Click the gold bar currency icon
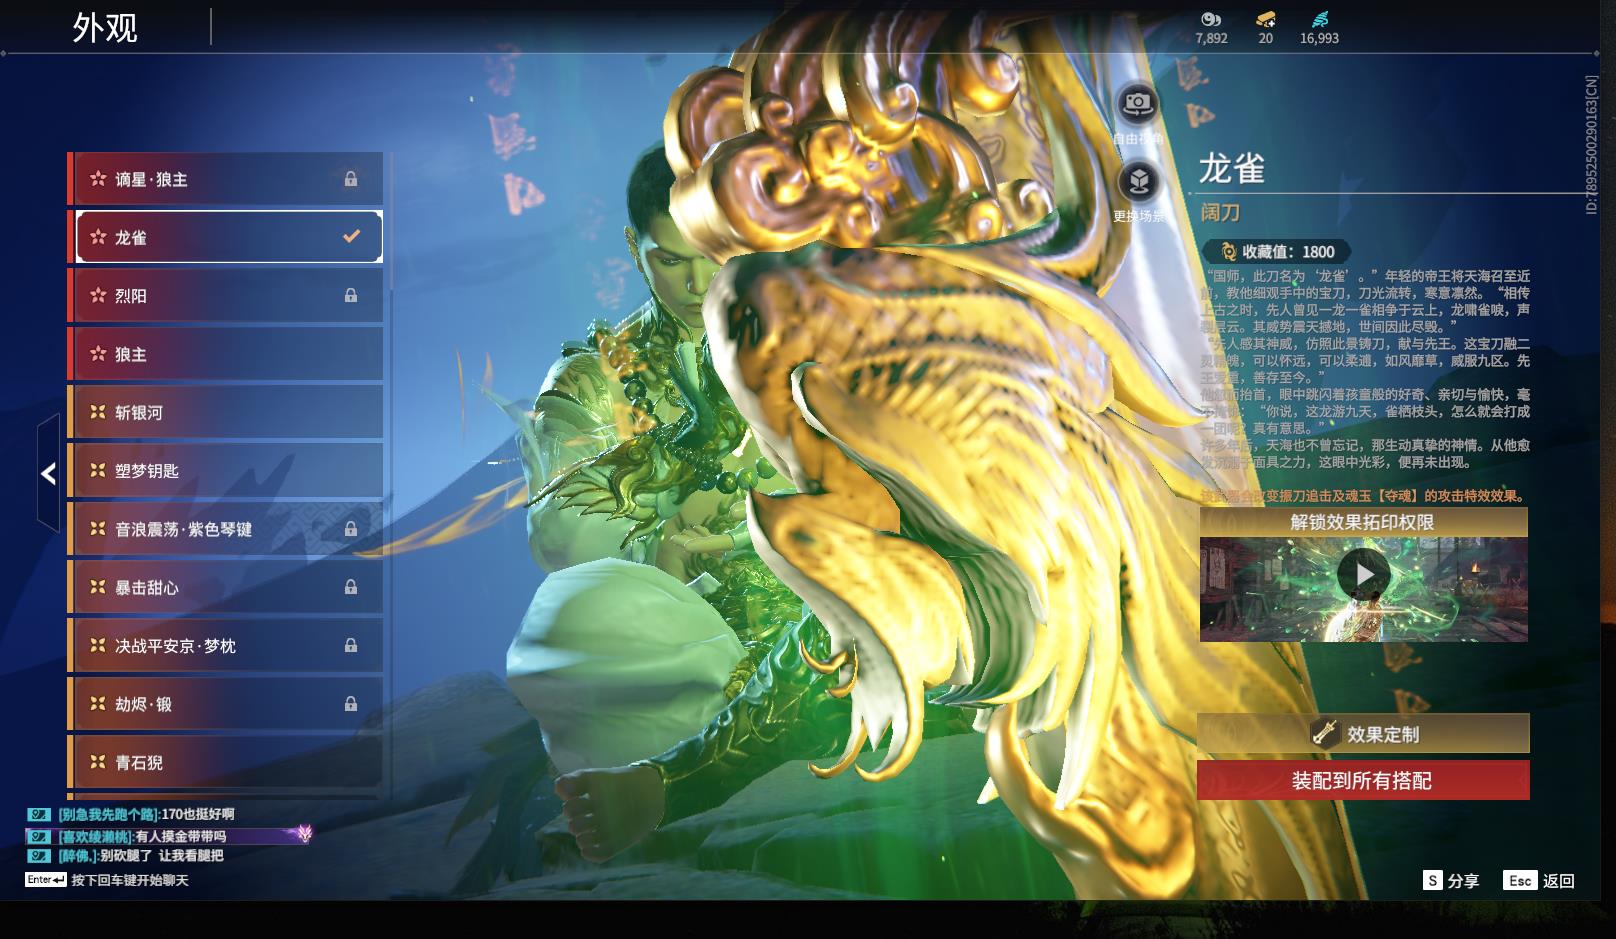This screenshot has height=939, width=1616. (x=1265, y=19)
